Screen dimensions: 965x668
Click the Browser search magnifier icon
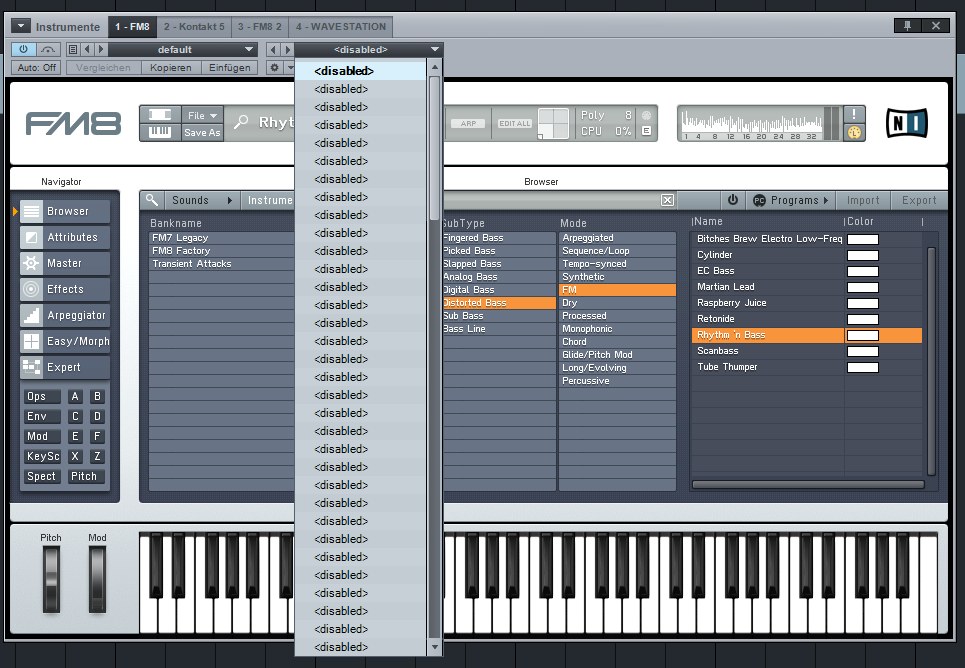tap(152, 199)
